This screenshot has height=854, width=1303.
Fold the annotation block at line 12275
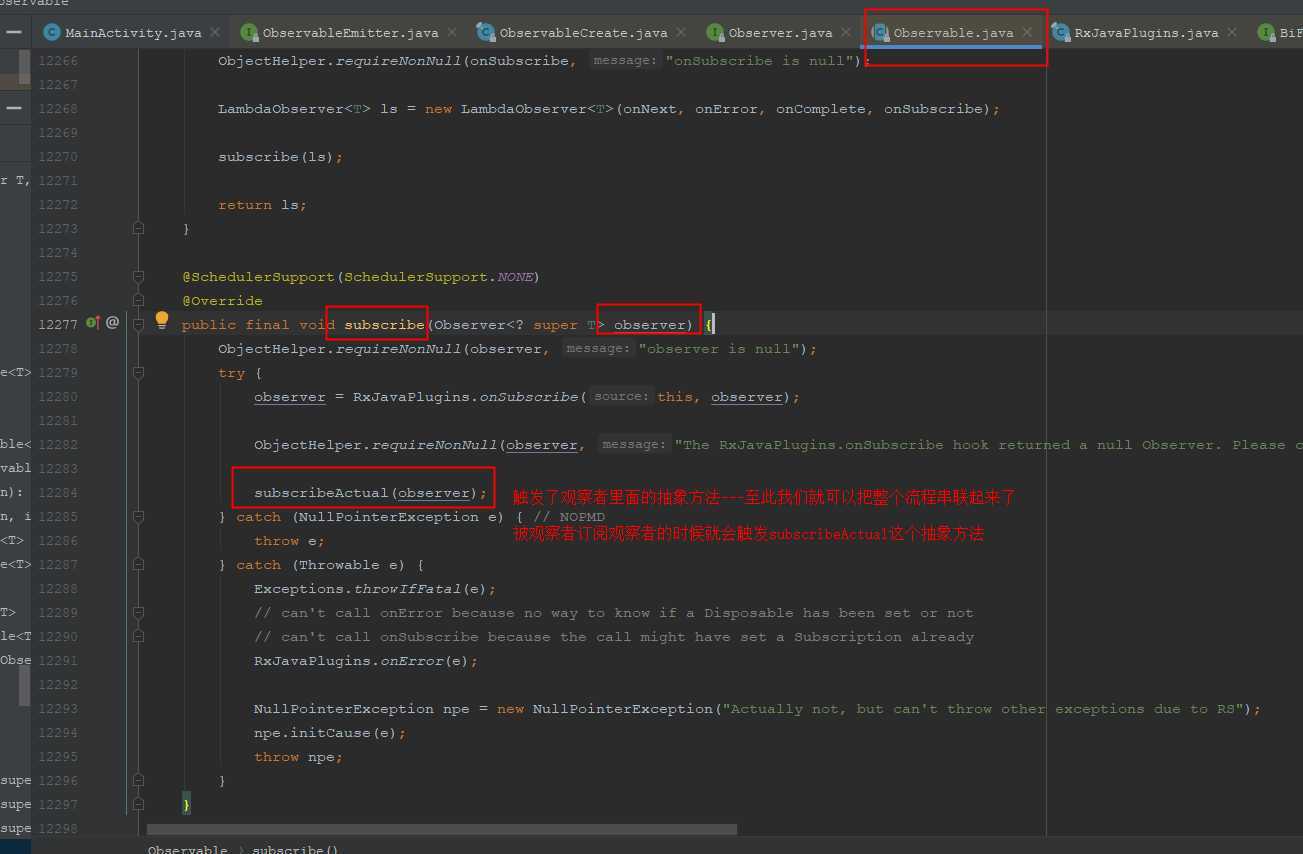pos(139,277)
